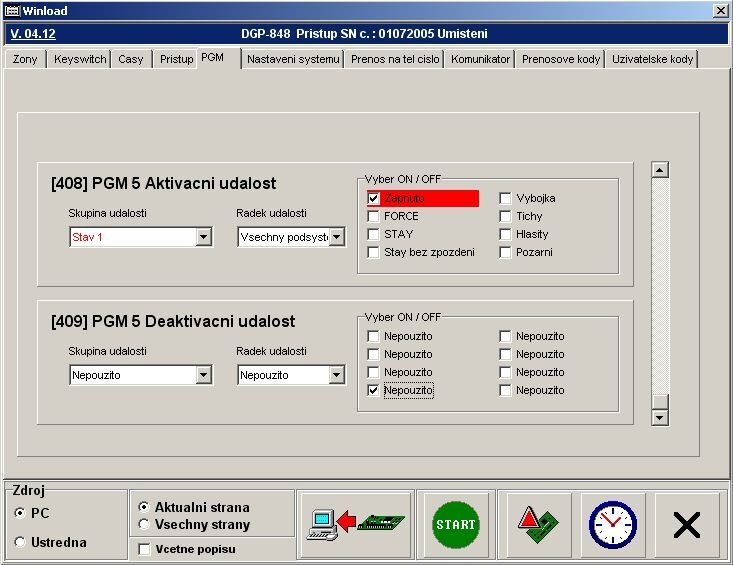Open the Uzivatelske kody tab
The height and width of the screenshot is (565, 733).
click(652, 59)
